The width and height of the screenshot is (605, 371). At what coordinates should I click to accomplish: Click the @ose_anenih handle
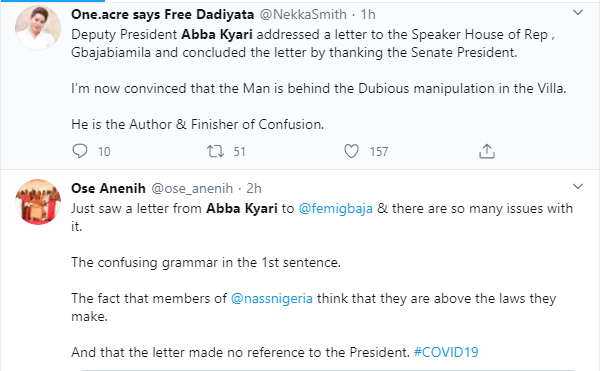point(192,188)
